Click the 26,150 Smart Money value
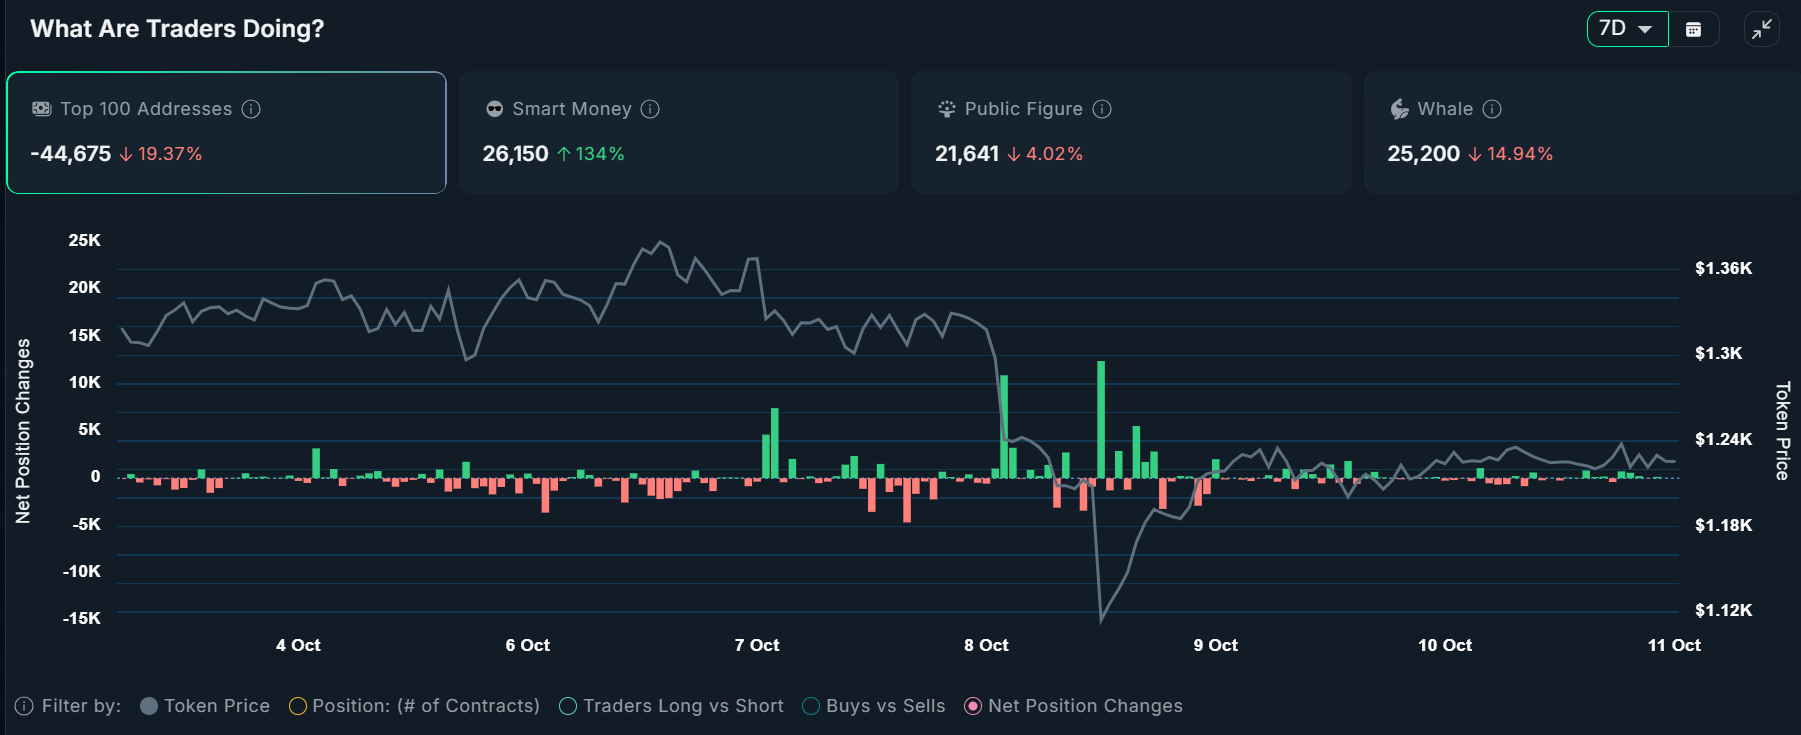This screenshot has height=735, width=1801. [515, 154]
